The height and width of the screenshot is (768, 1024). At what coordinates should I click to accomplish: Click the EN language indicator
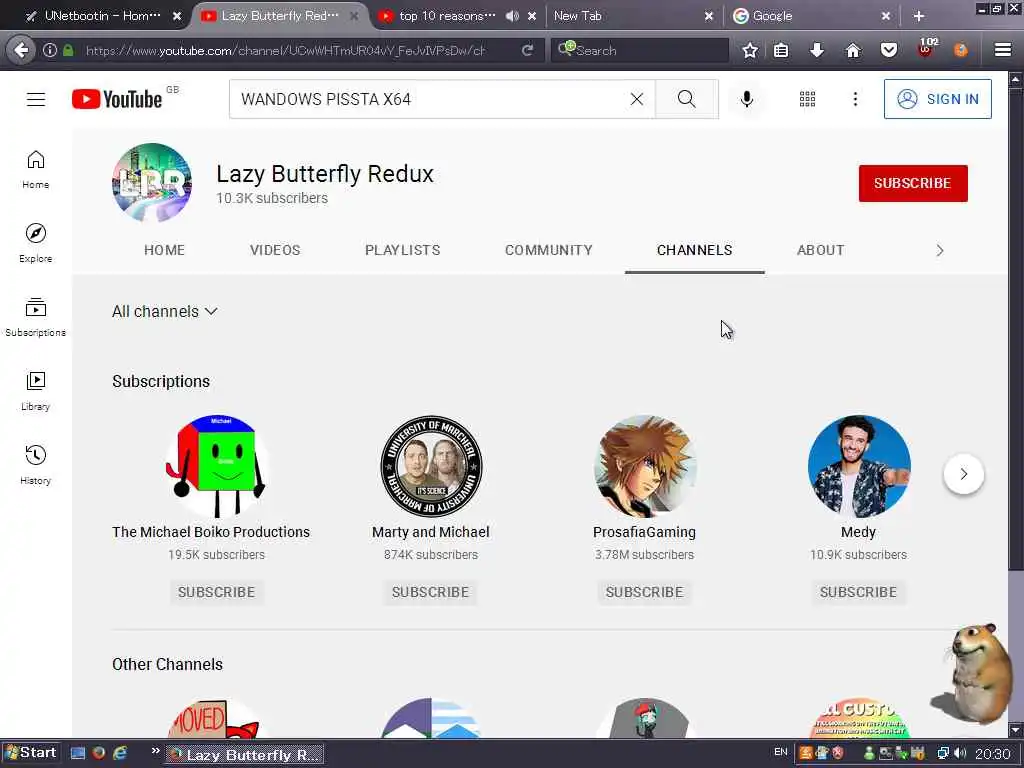tap(780, 752)
